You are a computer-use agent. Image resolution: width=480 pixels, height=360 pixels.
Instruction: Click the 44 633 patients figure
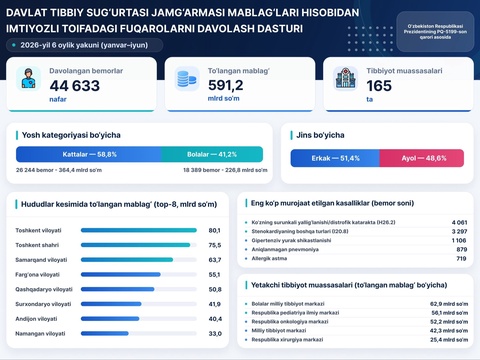[x=75, y=86]
